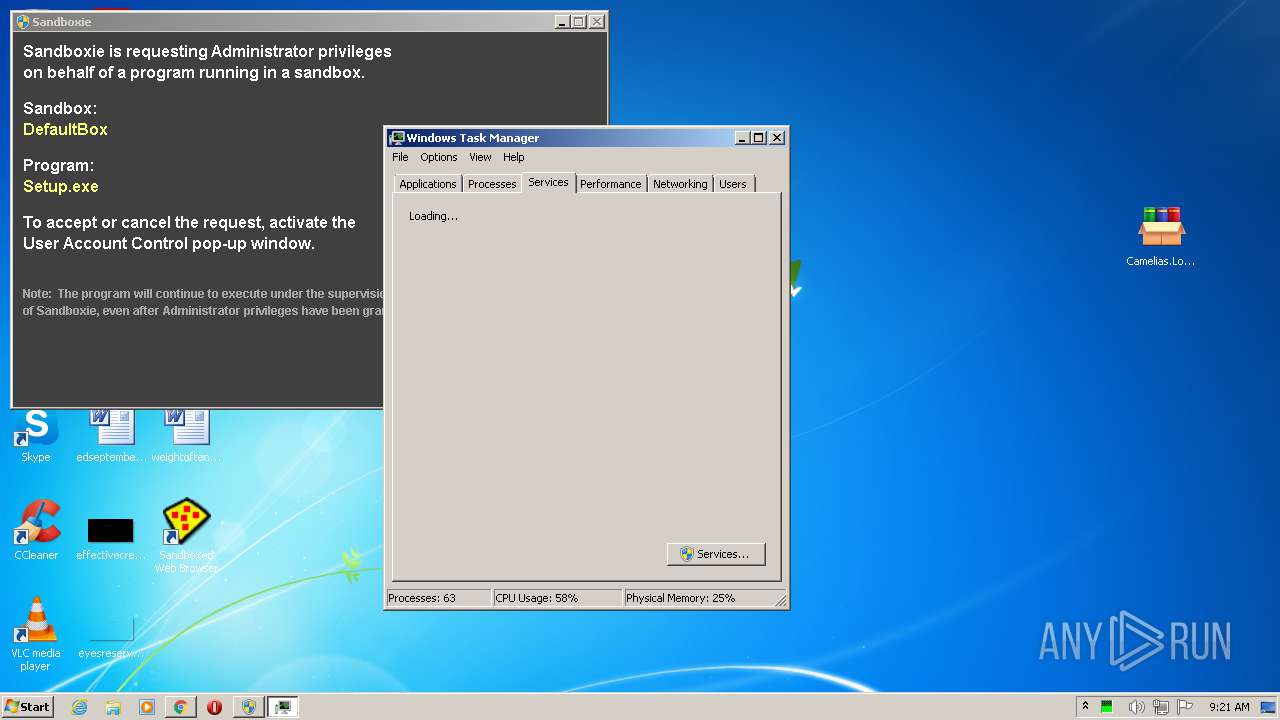The width and height of the screenshot is (1280, 720).
Task: Click the CPU Usage: 58% status entry
Action: coord(557,598)
